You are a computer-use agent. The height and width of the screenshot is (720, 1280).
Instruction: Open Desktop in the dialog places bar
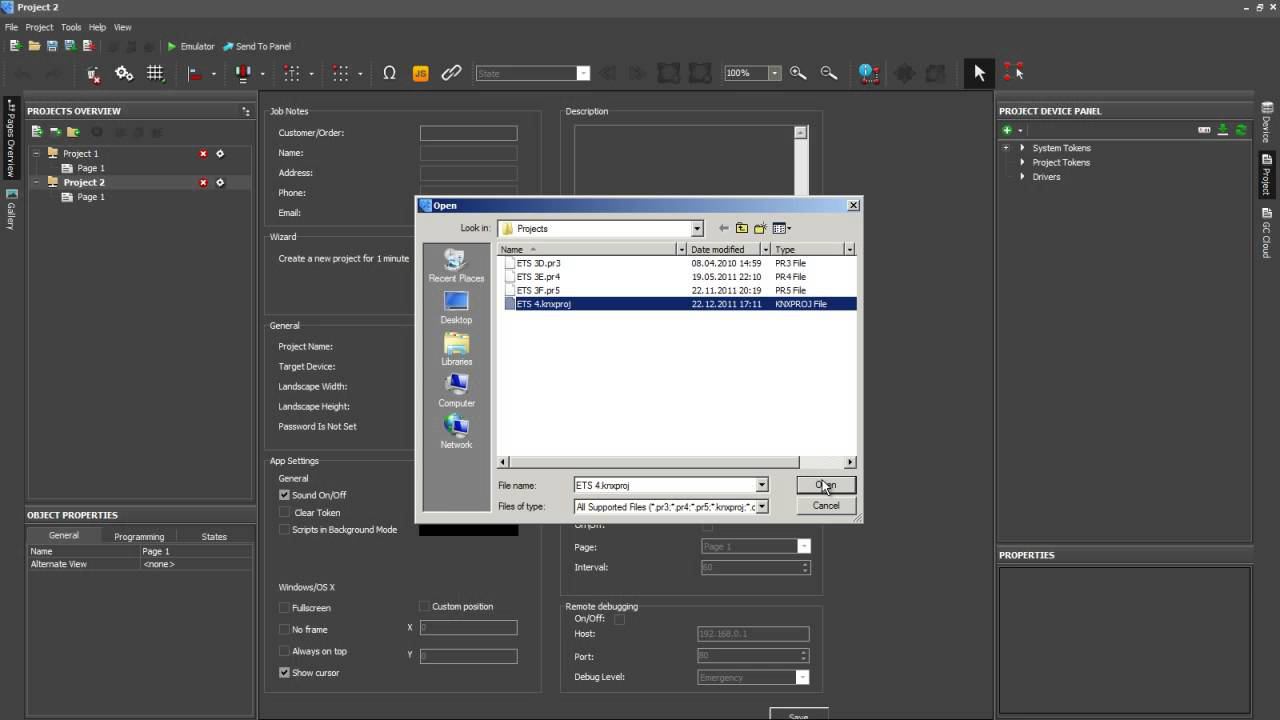coord(456,306)
